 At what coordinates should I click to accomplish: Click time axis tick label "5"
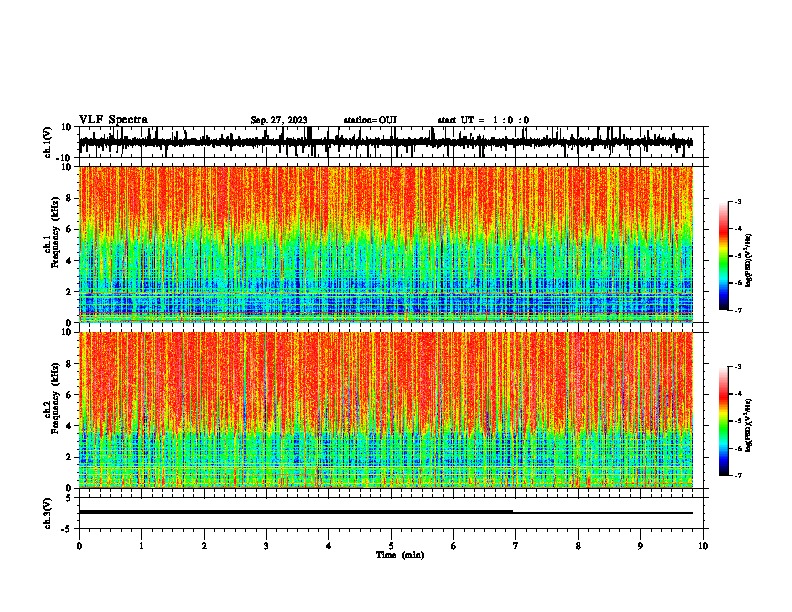pos(391,546)
